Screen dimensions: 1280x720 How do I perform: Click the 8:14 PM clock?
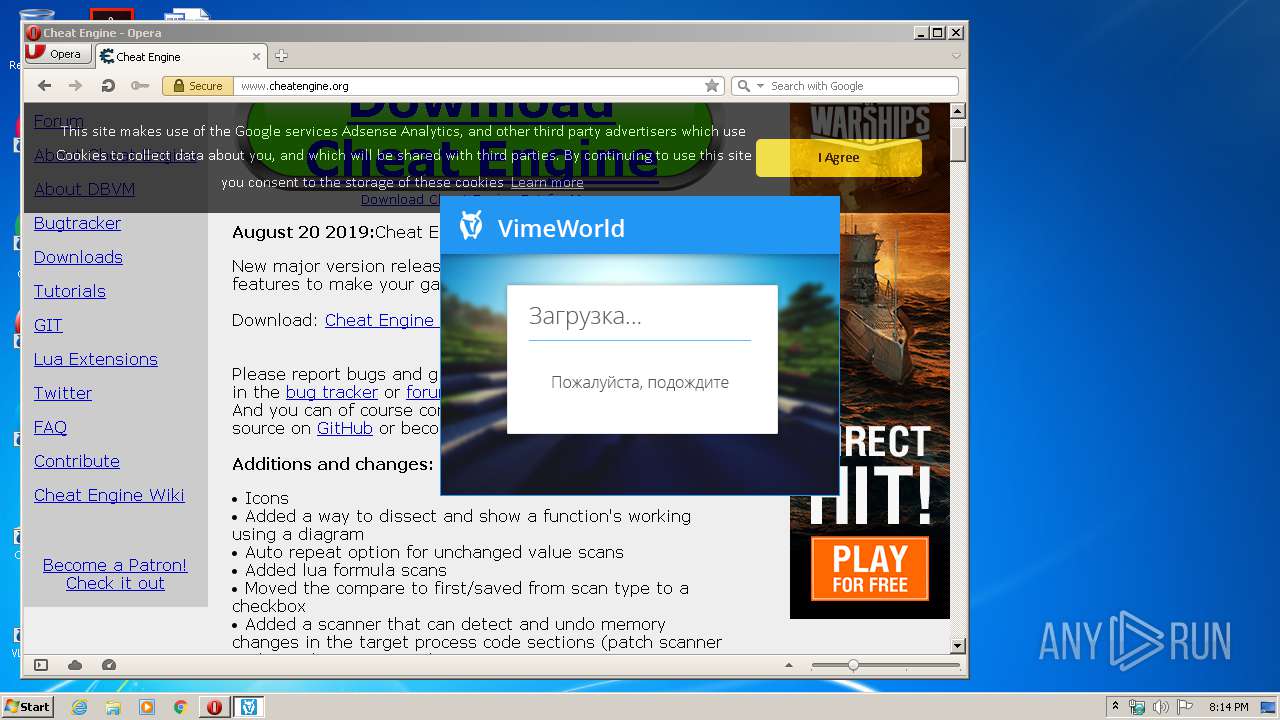point(1228,707)
